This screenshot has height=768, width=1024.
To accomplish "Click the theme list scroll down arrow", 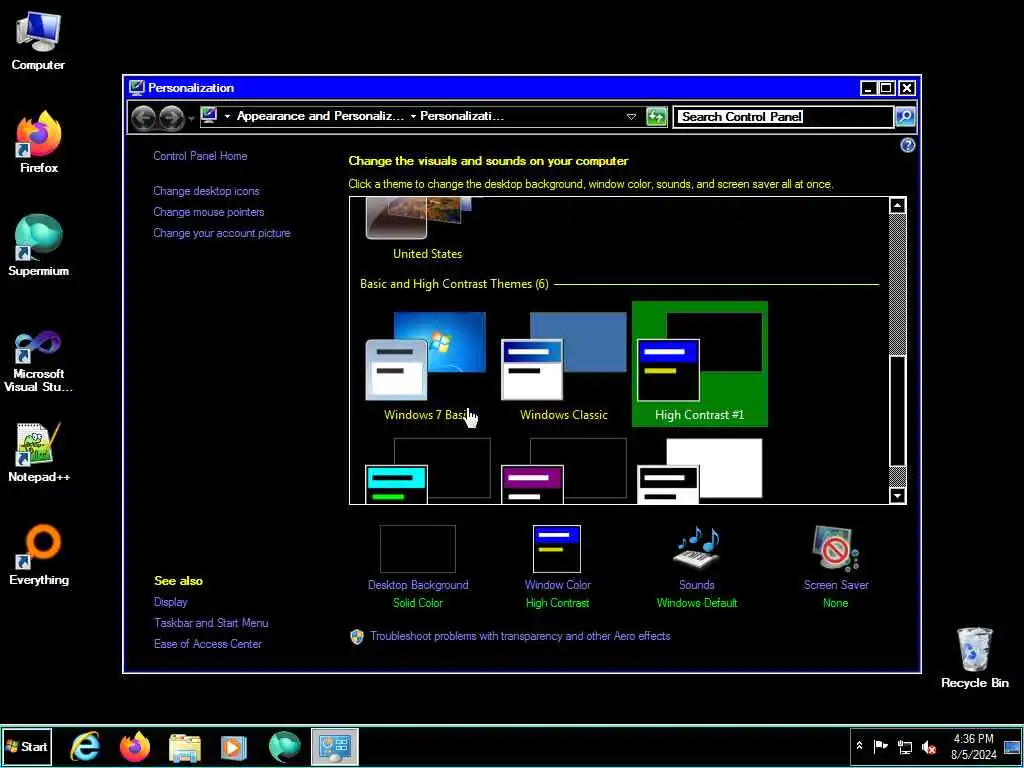I will pos(897,496).
